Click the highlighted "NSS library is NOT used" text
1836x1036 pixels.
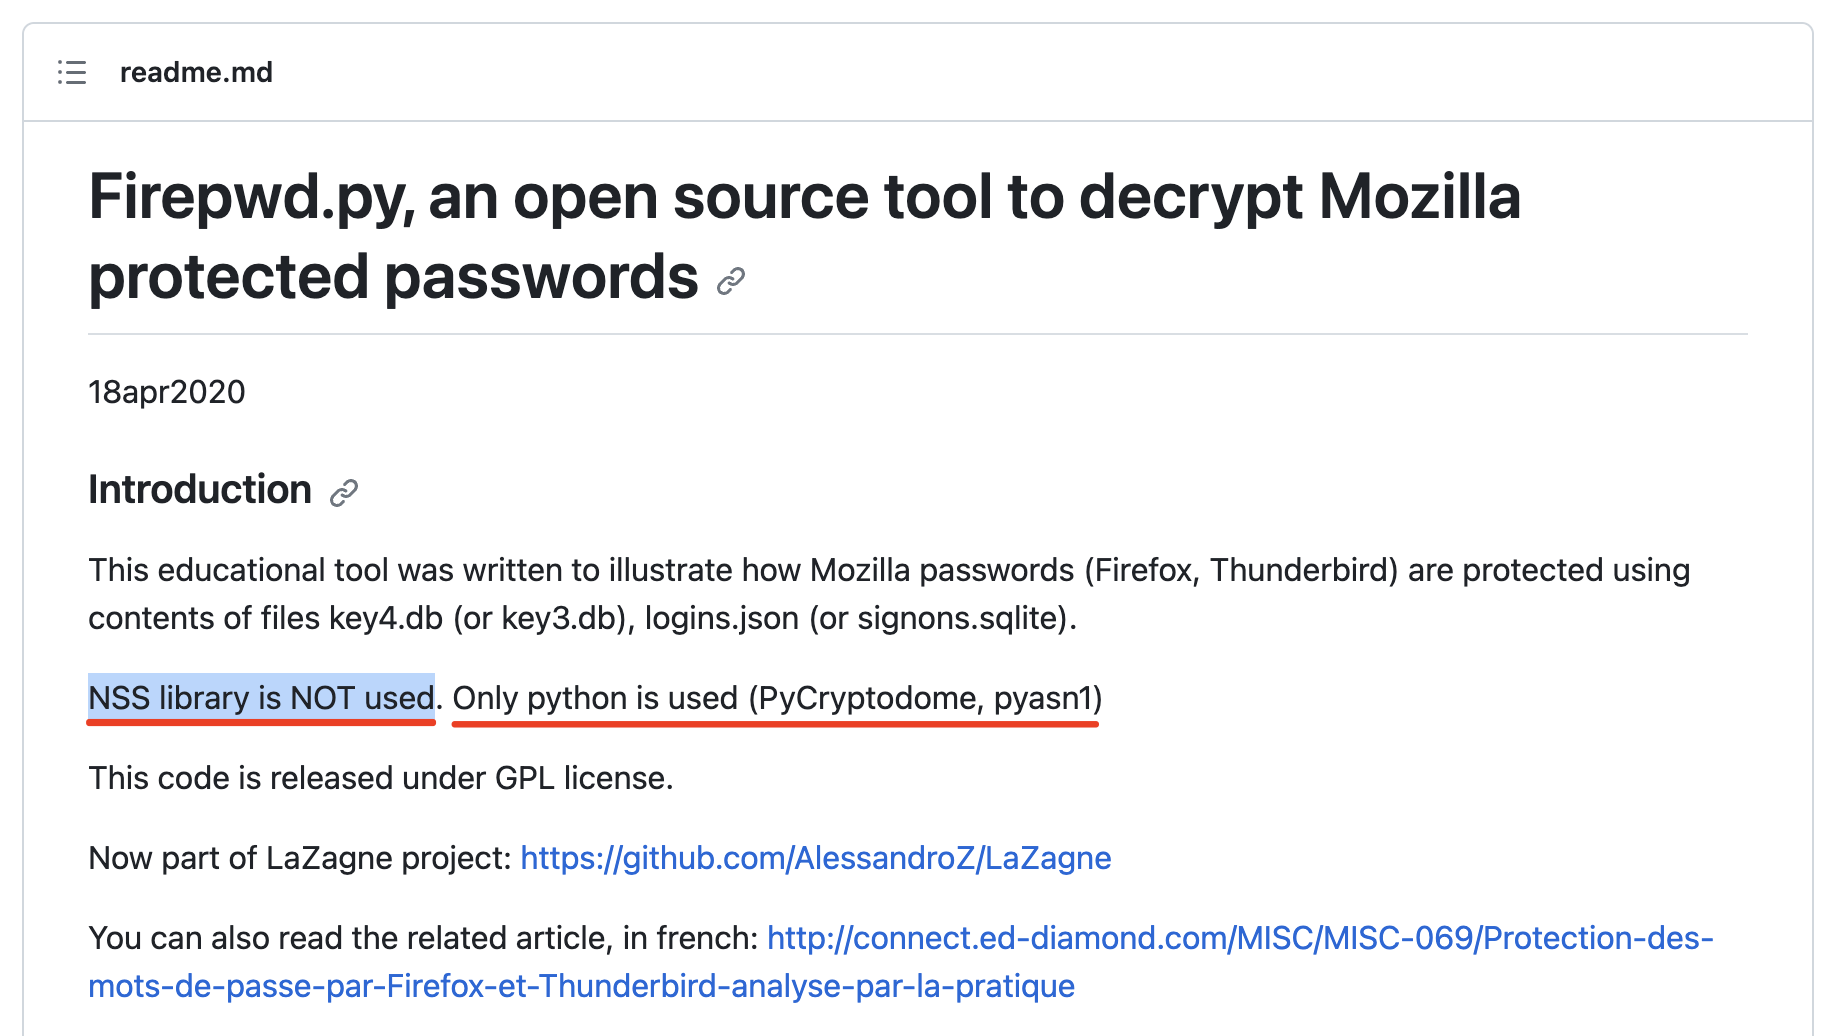(x=261, y=698)
